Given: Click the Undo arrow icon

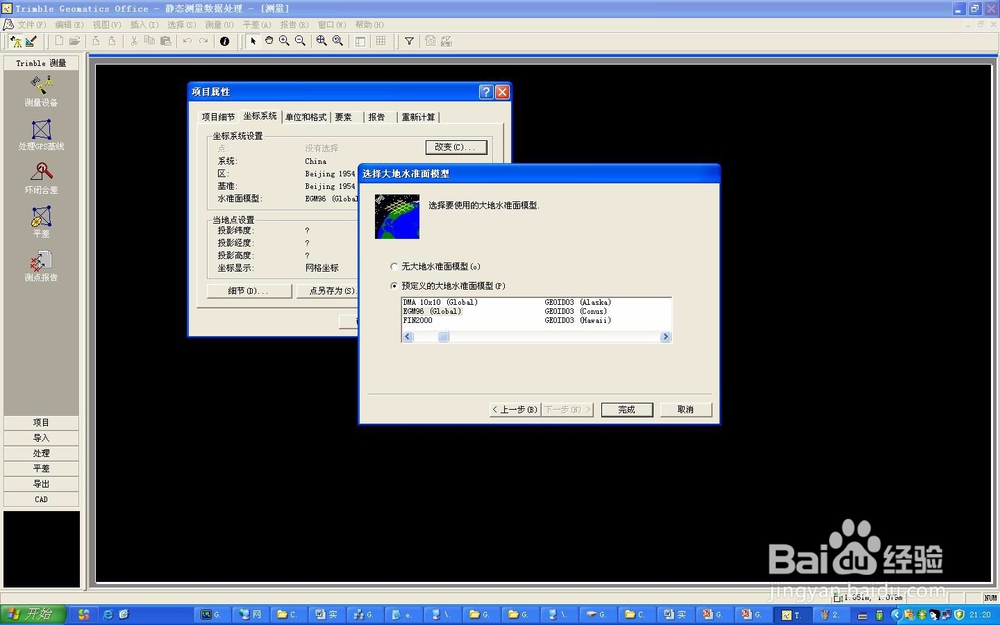Looking at the screenshot, I should (187, 41).
